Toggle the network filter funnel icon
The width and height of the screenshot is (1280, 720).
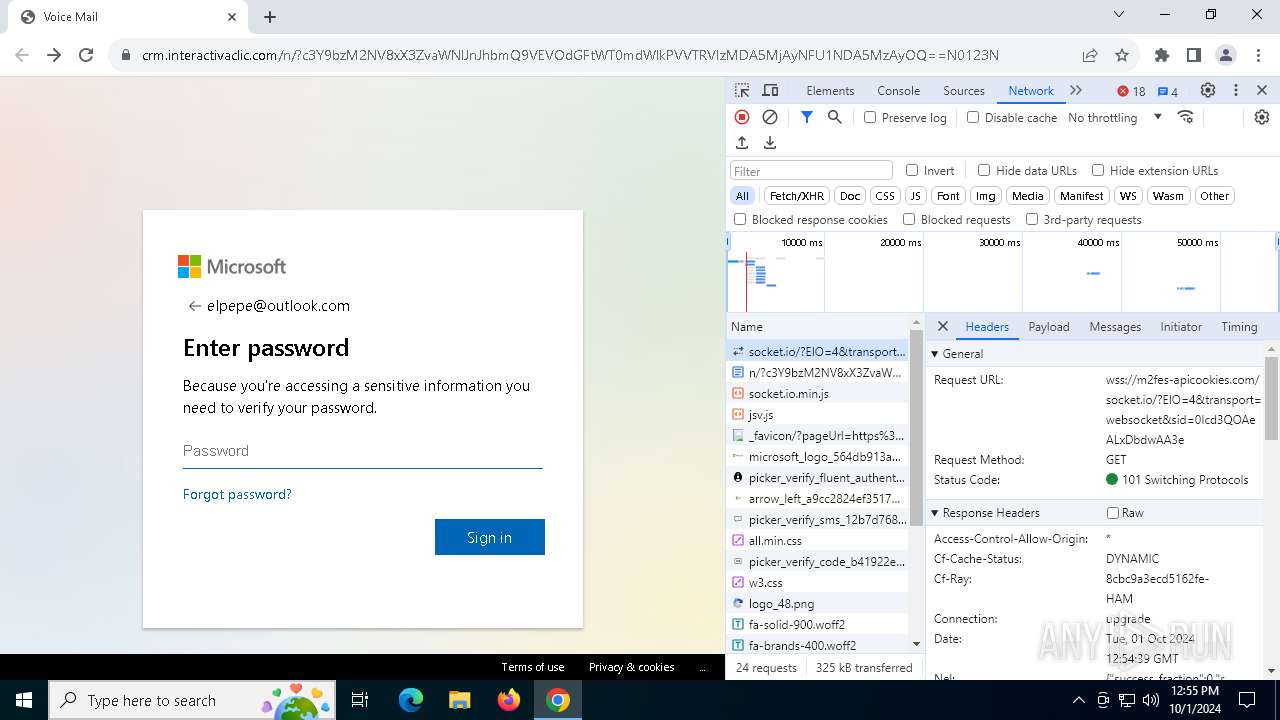(807, 117)
